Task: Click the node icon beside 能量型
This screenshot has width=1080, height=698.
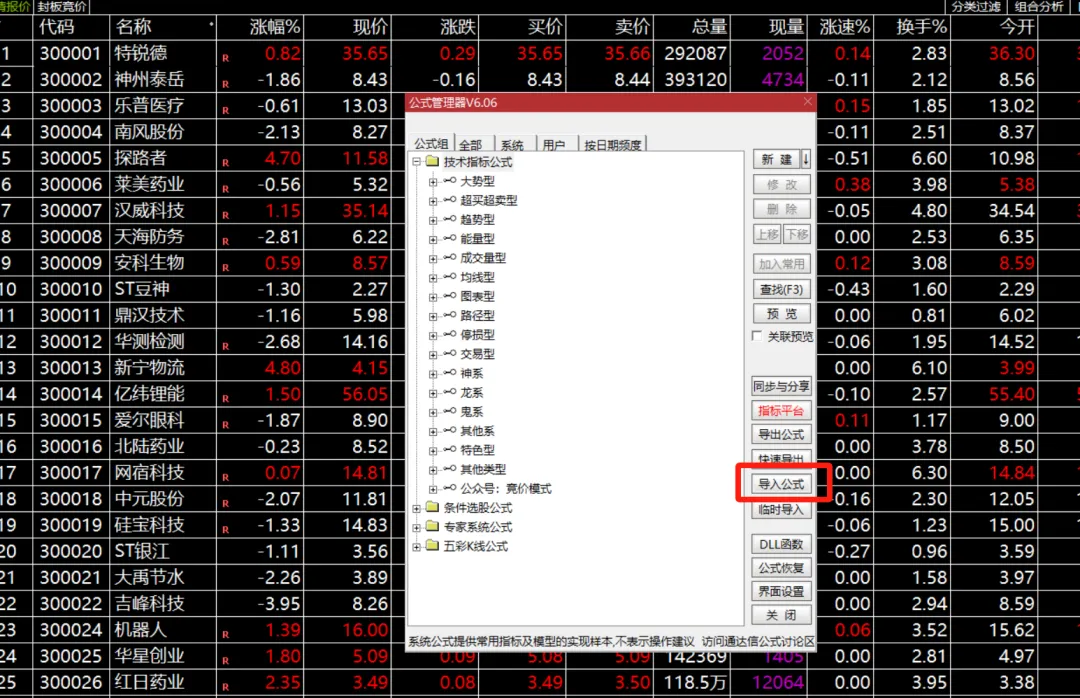Action: tap(449, 238)
